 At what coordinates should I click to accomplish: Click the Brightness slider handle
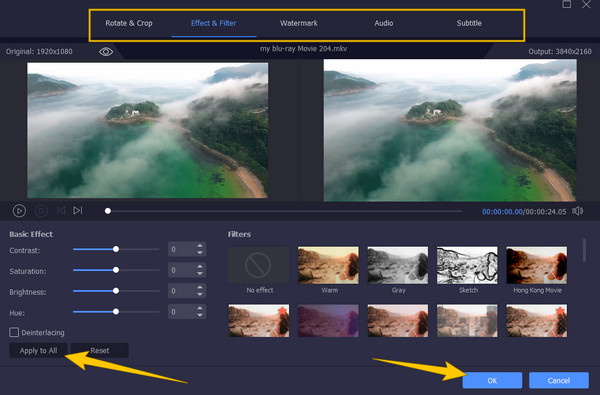[x=116, y=291]
